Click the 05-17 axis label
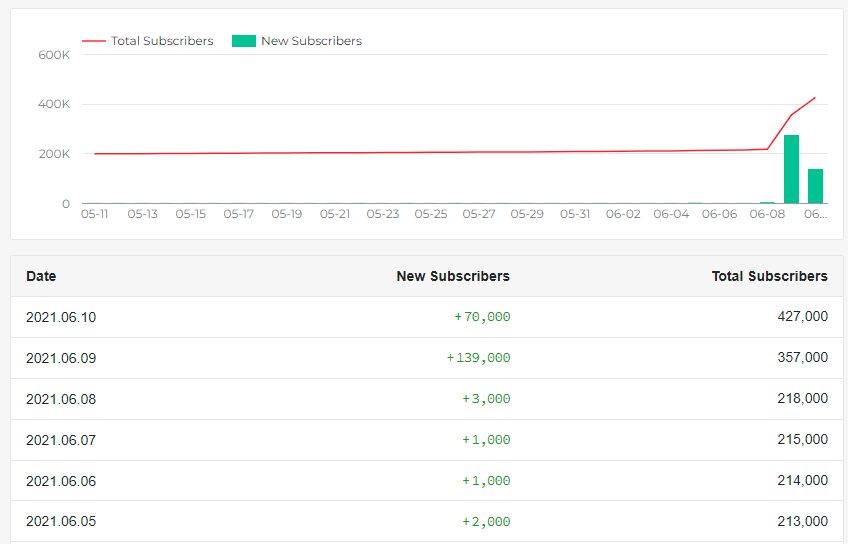This screenshot has width=848, height=544. tap(238, 214)
